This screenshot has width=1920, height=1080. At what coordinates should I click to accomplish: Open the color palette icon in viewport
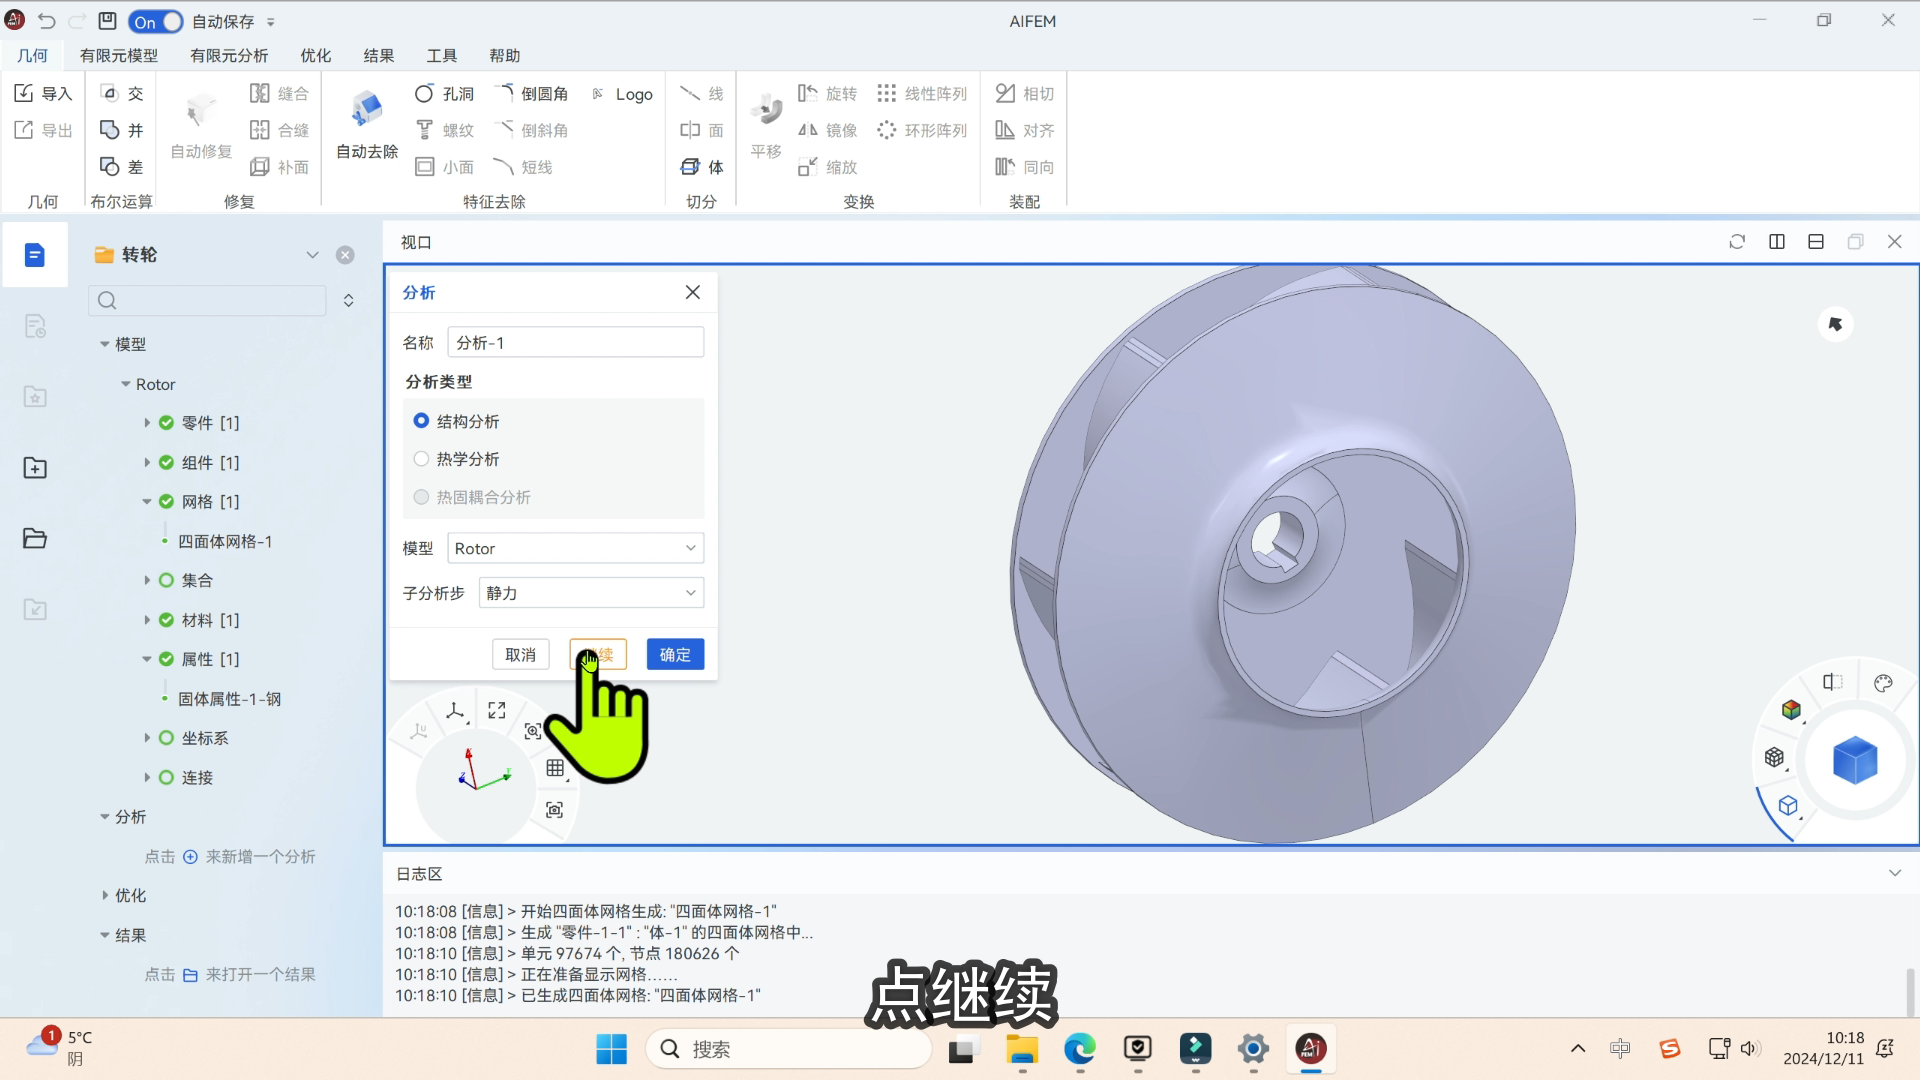[x=1883, y=683]
